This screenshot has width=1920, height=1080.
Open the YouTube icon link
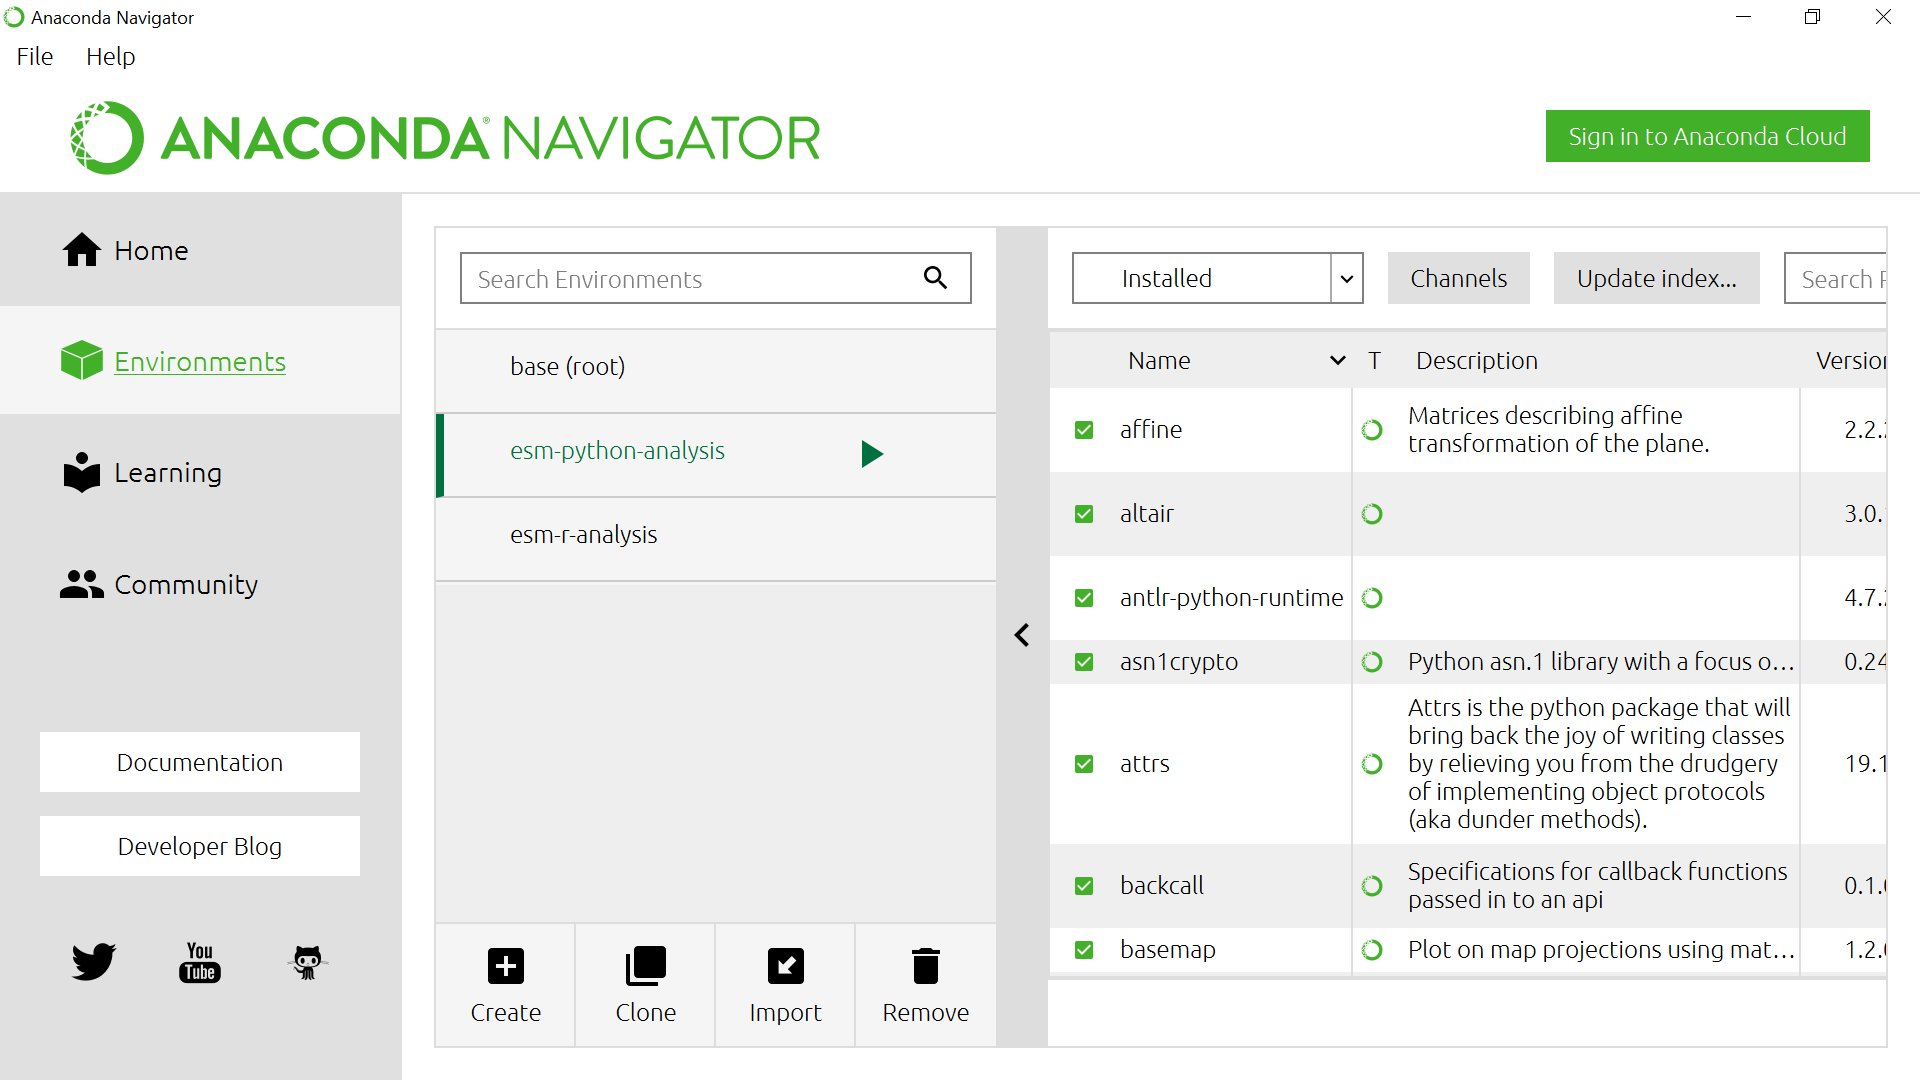(200, 962)
